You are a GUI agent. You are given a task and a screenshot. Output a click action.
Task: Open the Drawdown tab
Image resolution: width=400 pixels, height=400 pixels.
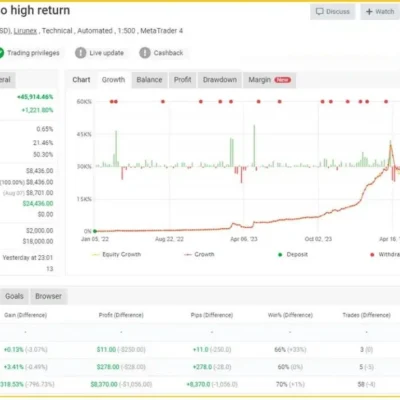[x=220, y=80]
